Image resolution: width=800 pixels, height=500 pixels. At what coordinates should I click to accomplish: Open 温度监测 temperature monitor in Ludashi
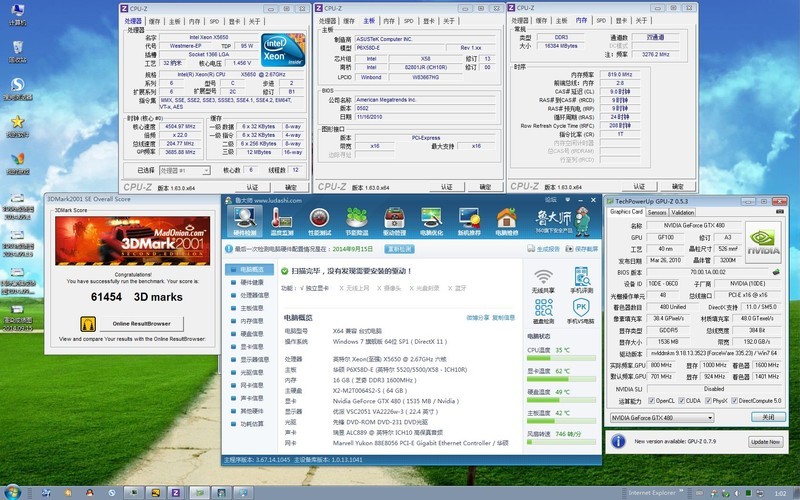coord(282,221)
